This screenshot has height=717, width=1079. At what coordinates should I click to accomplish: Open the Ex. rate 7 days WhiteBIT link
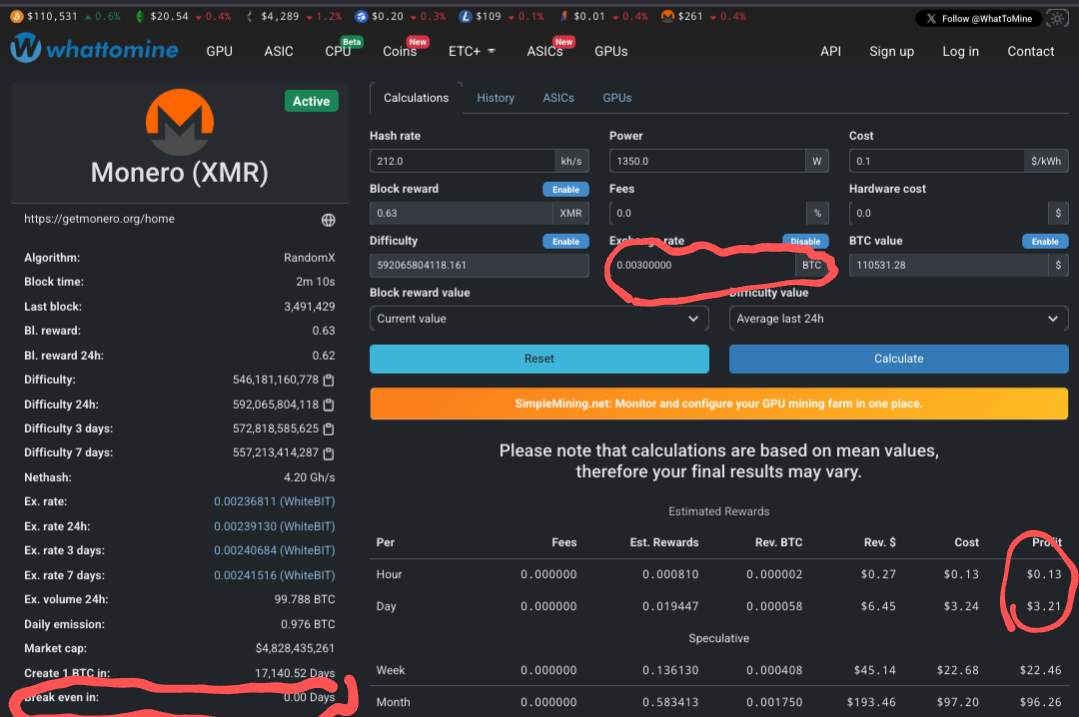tap(274, 575)
